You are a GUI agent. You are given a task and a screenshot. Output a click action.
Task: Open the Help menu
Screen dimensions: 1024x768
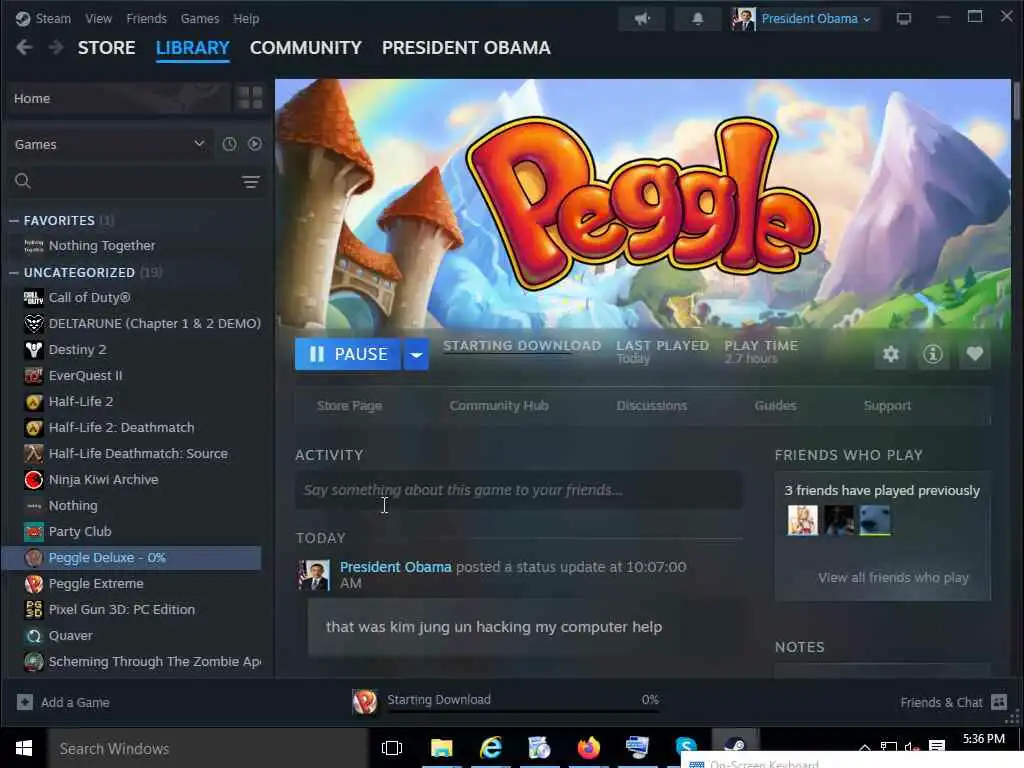(x=246, y=18)
